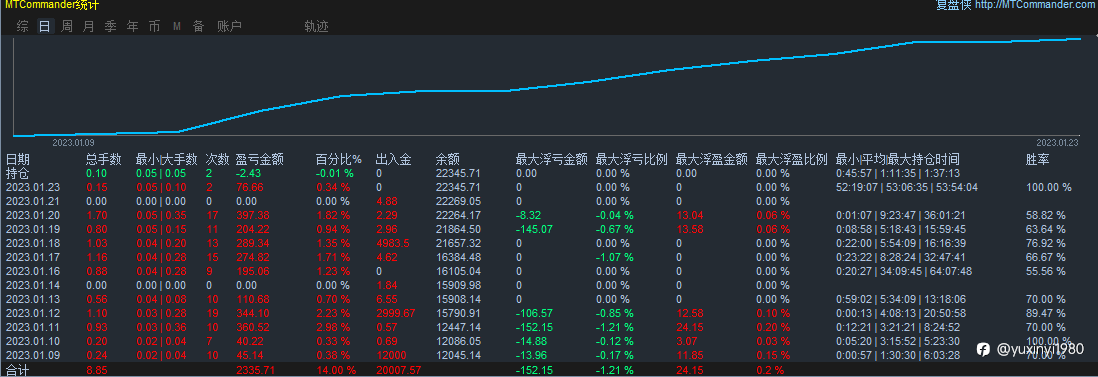This screenshot has height=377, width=1098.
Task: Click the 最大浮盈比例 column header
Action: (x=792, y=160)
